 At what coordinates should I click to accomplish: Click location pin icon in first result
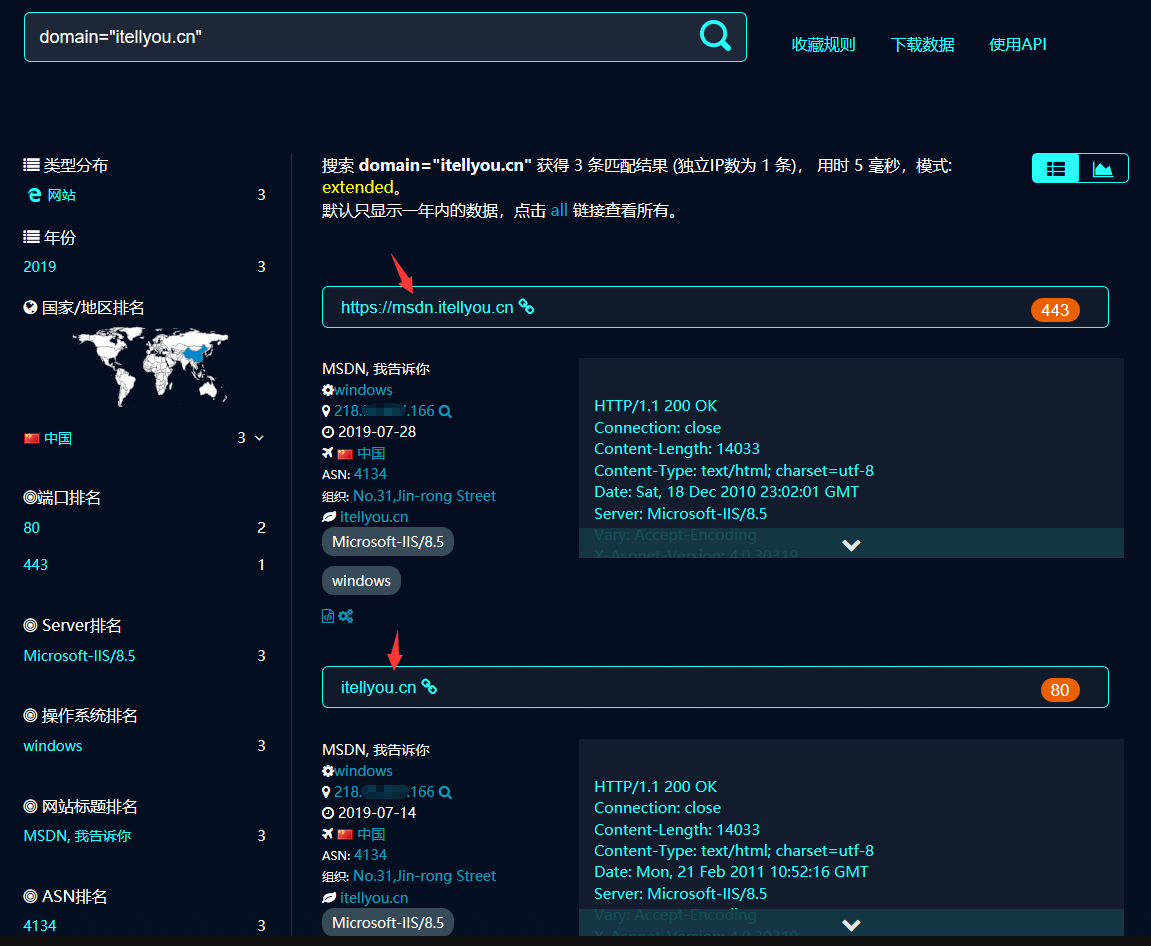point(326,411)
